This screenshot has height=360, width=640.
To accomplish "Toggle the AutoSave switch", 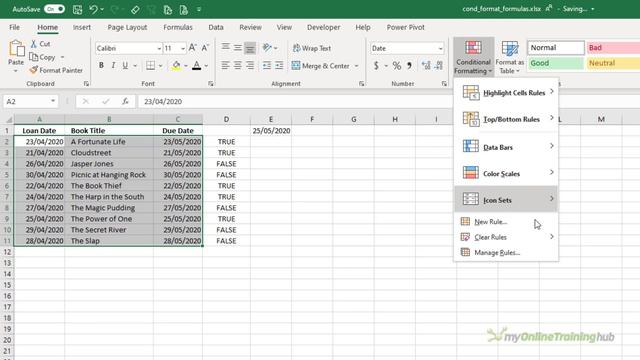I will tap(54, 9).
